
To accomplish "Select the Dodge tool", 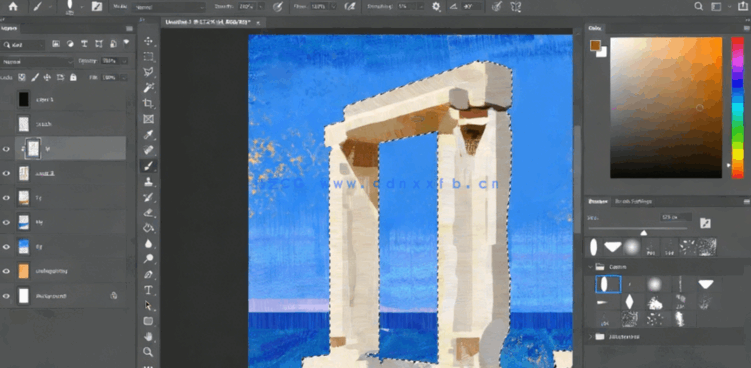I will (148, 259).
